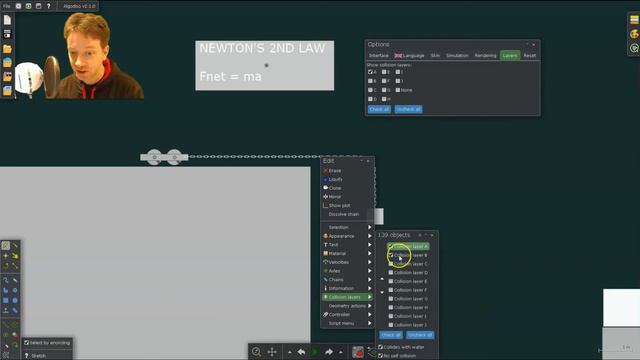
Task: Undo the last action
Action: pos(302,351)
